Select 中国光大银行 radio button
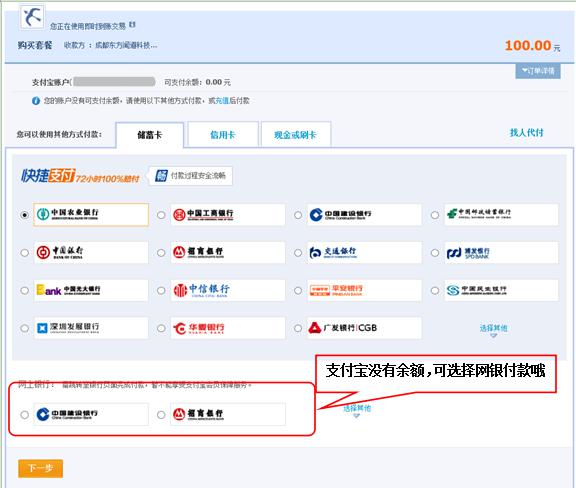The width and height of the screenshot is (576, 488). point(24,291)
